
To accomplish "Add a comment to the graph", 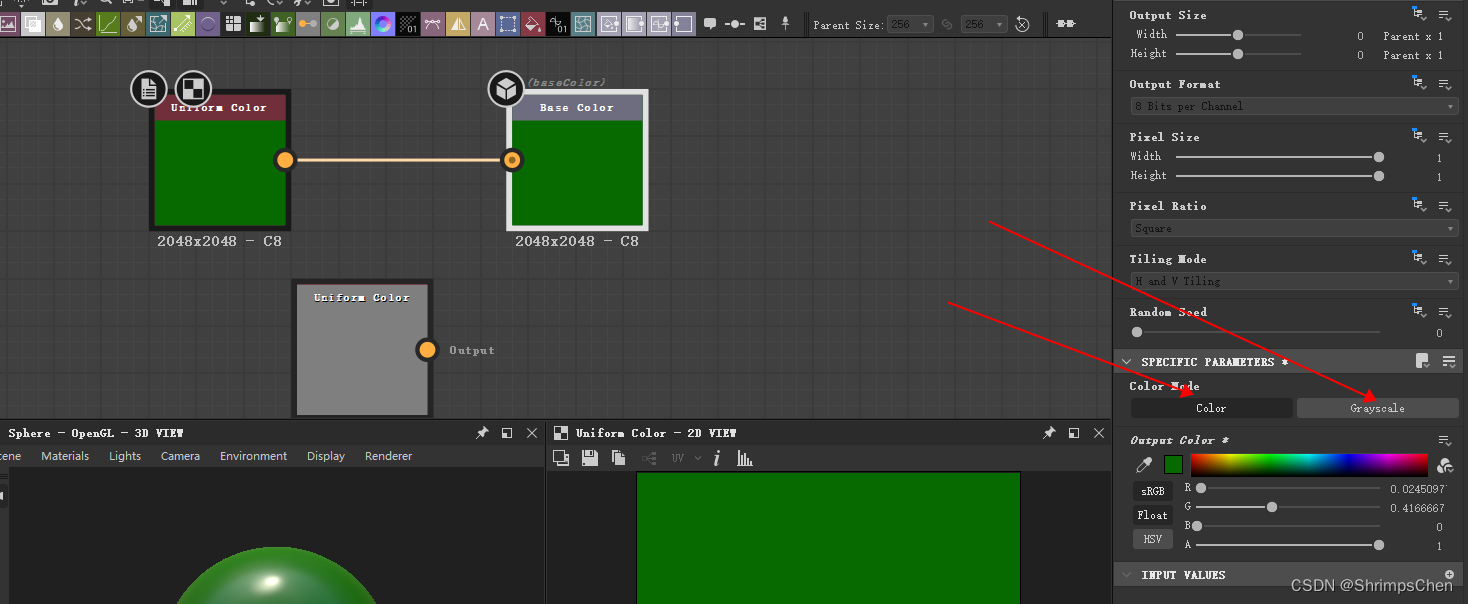I will pos(710,23).
